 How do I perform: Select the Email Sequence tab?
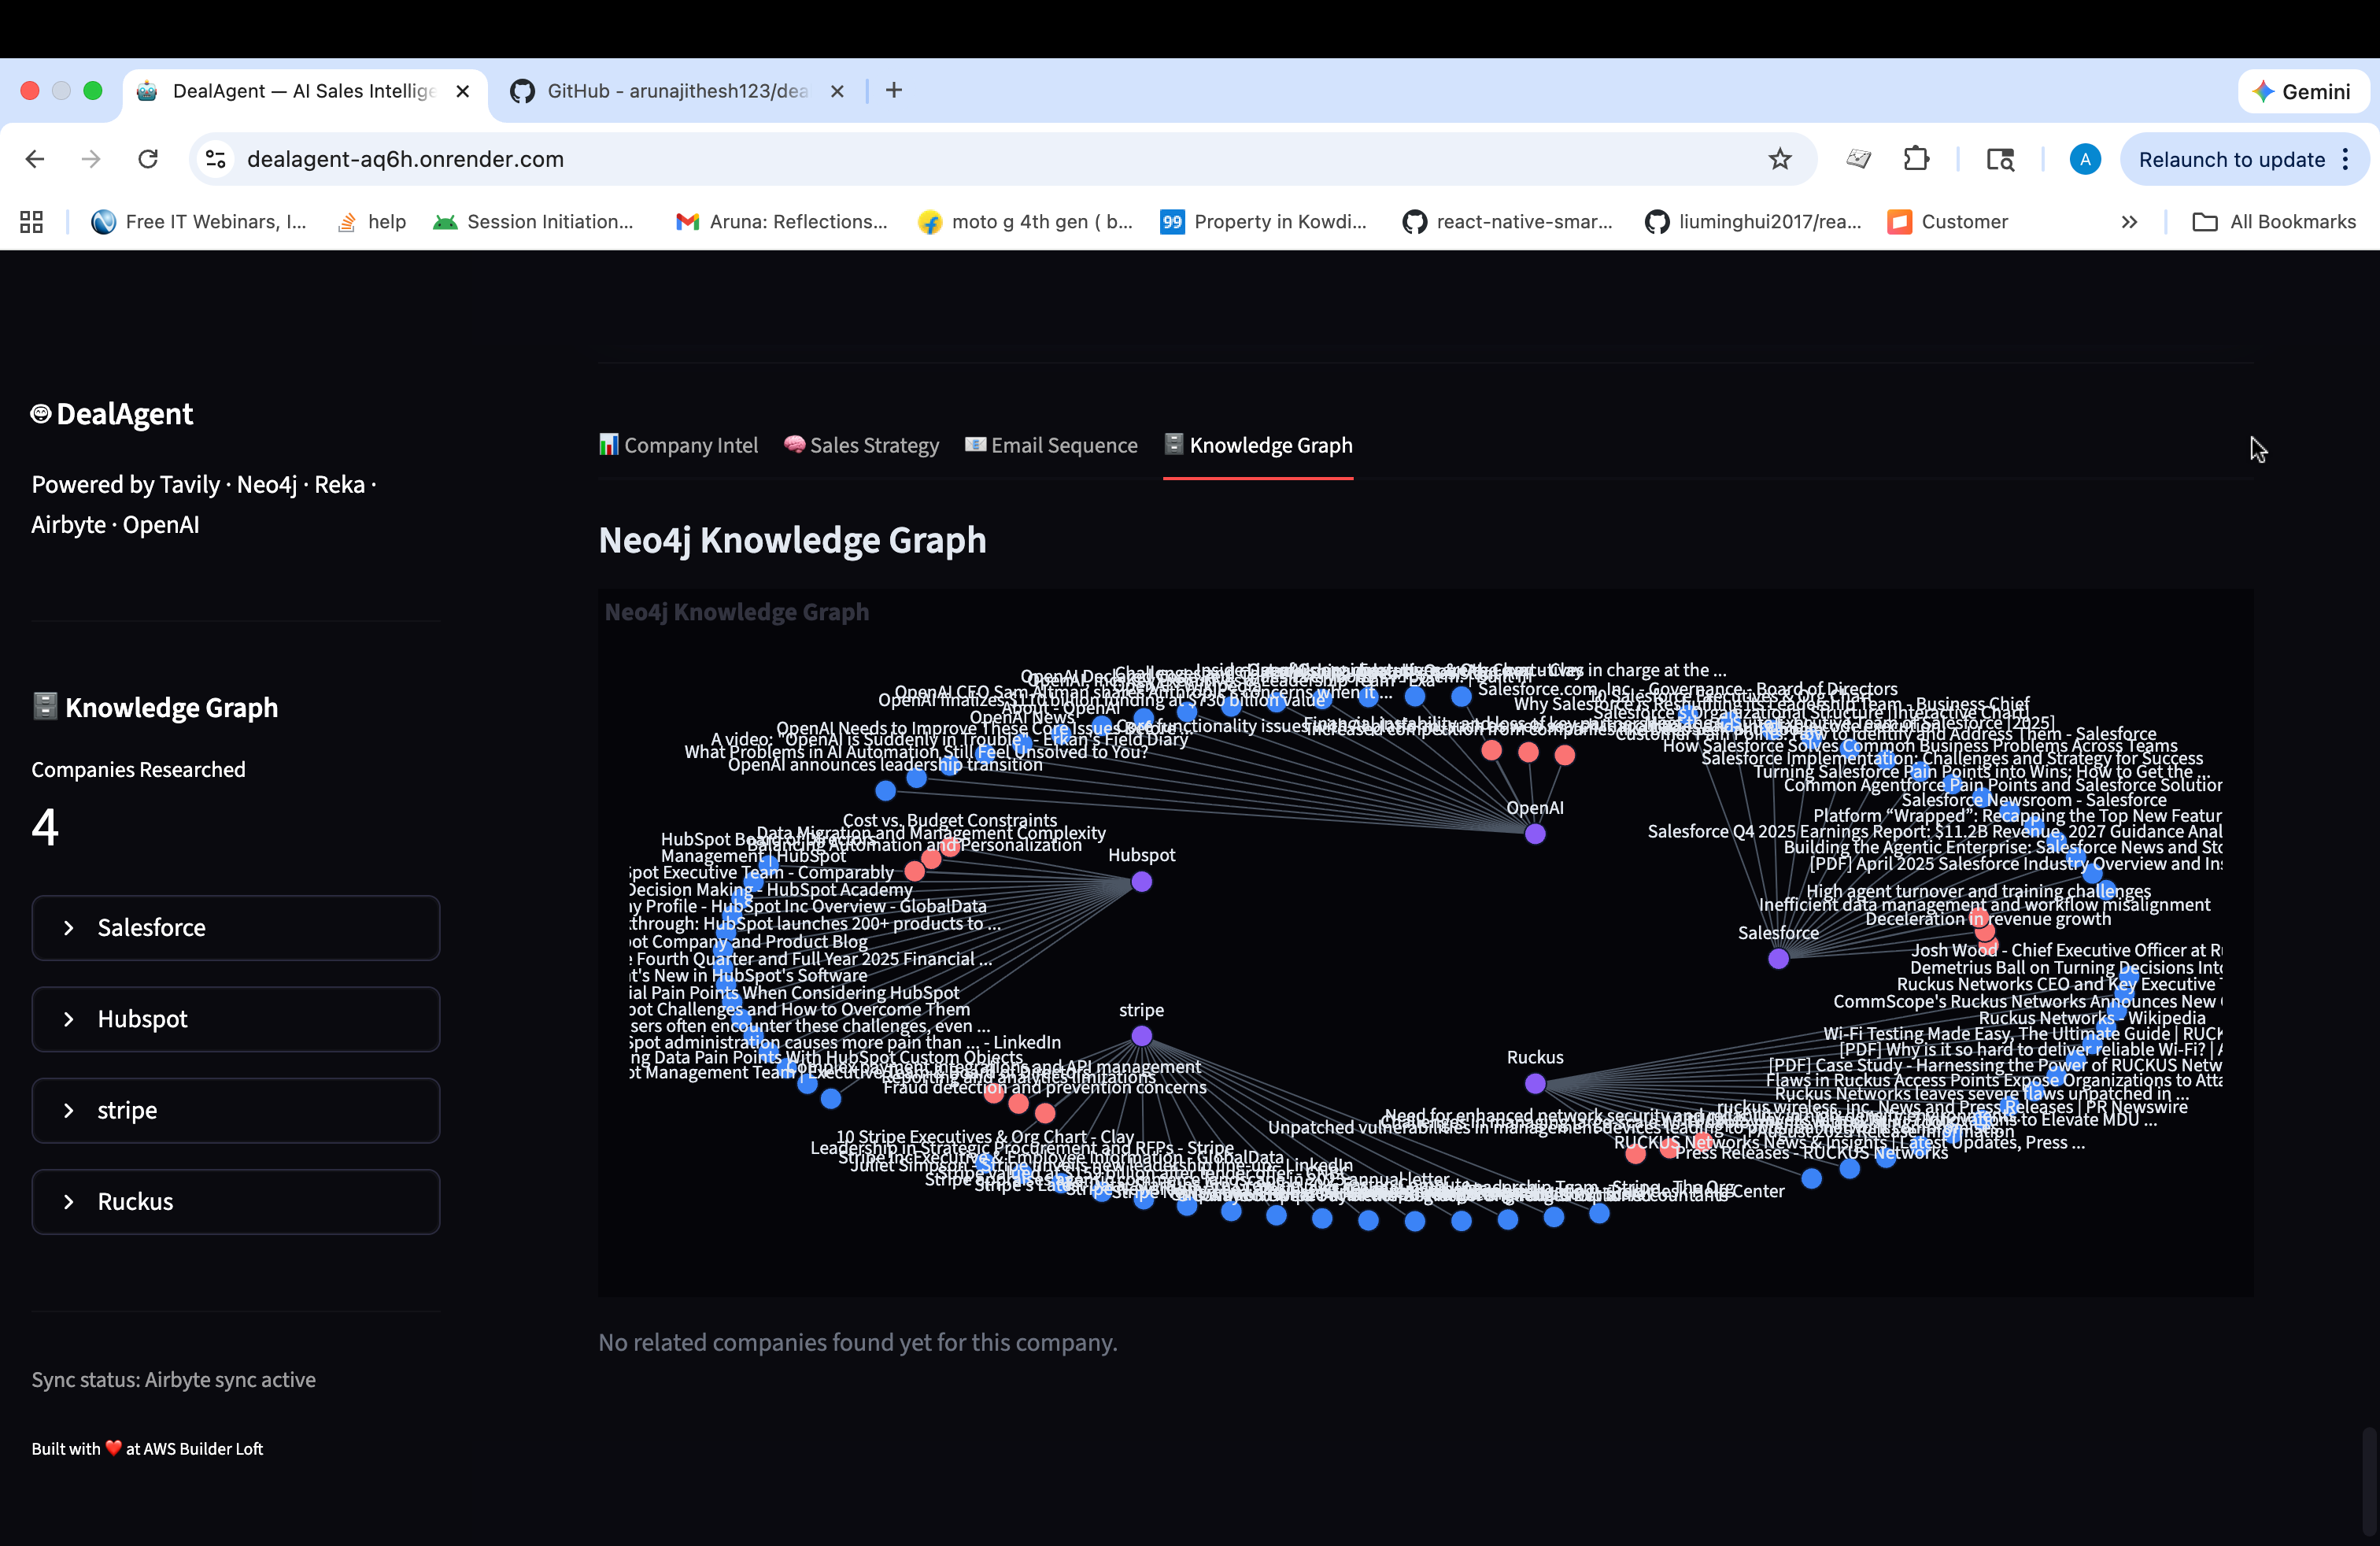point(1051,445)
